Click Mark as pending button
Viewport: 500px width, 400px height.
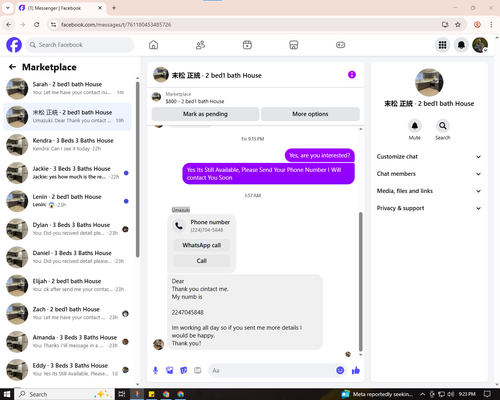(205, 114)
